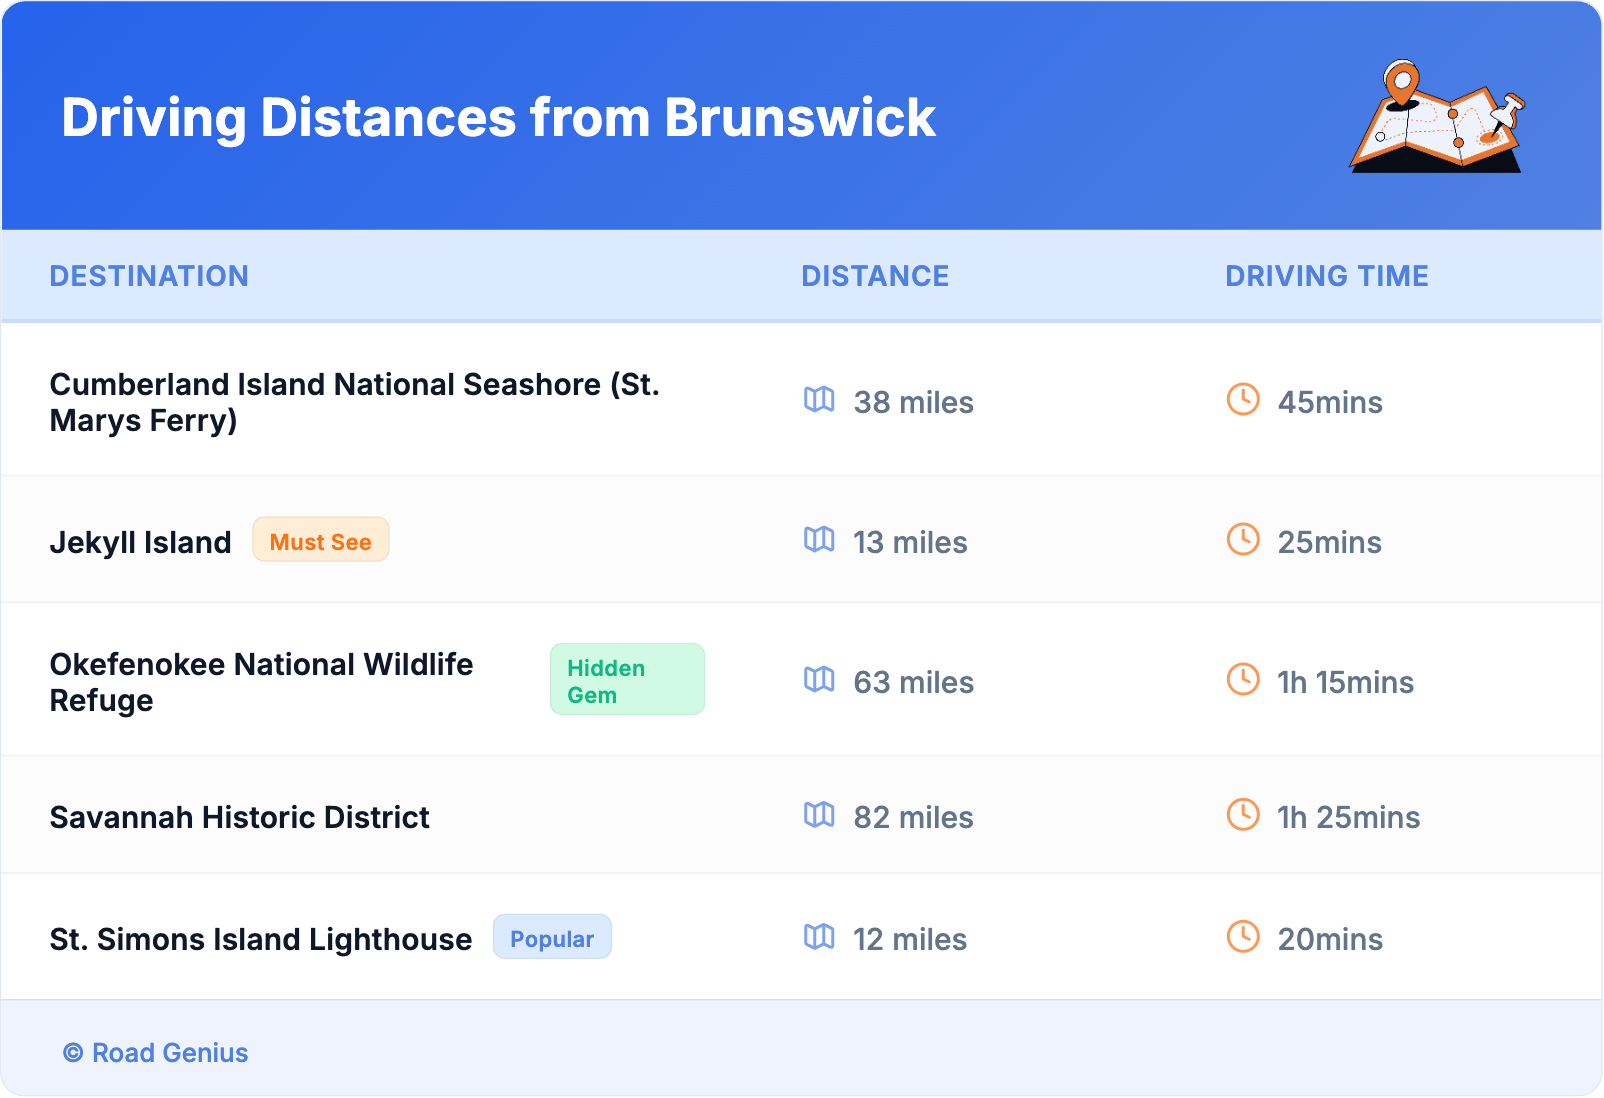This screenshot has width=1604, height=1098.
Task: Click the Driving Time column header
Action: click(x=1326, y=276)
